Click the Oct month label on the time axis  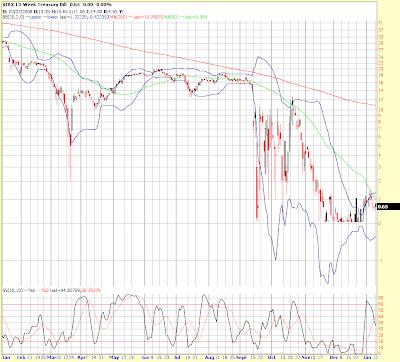tap(272, 358)
